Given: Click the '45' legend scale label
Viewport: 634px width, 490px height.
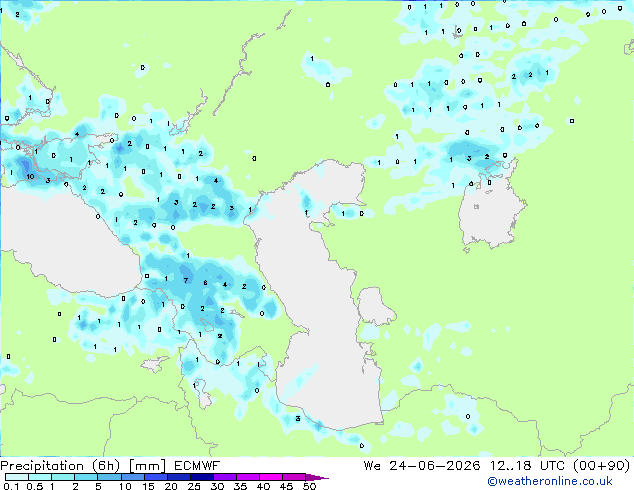Looking at the screenshot, I should click(286, 486).
